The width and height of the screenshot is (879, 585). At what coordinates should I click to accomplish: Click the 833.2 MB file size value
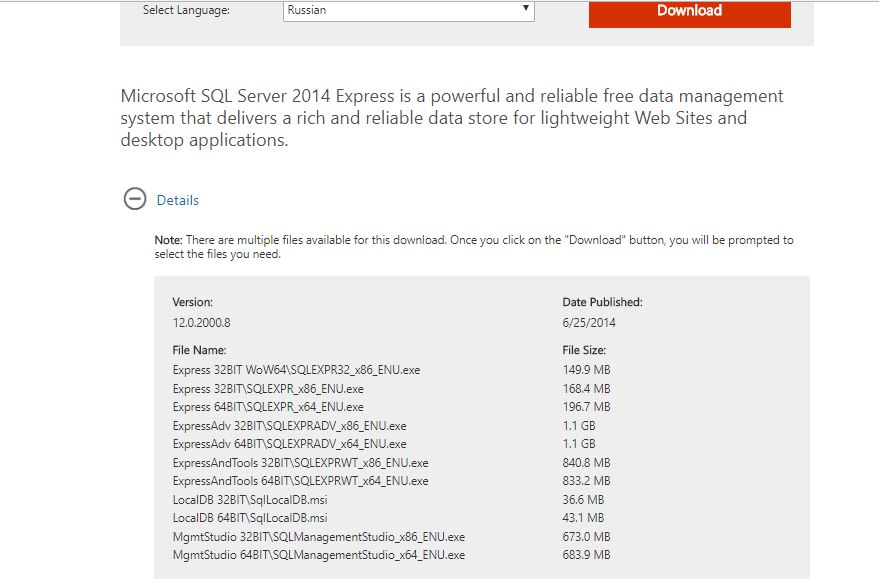coord(586,481)
